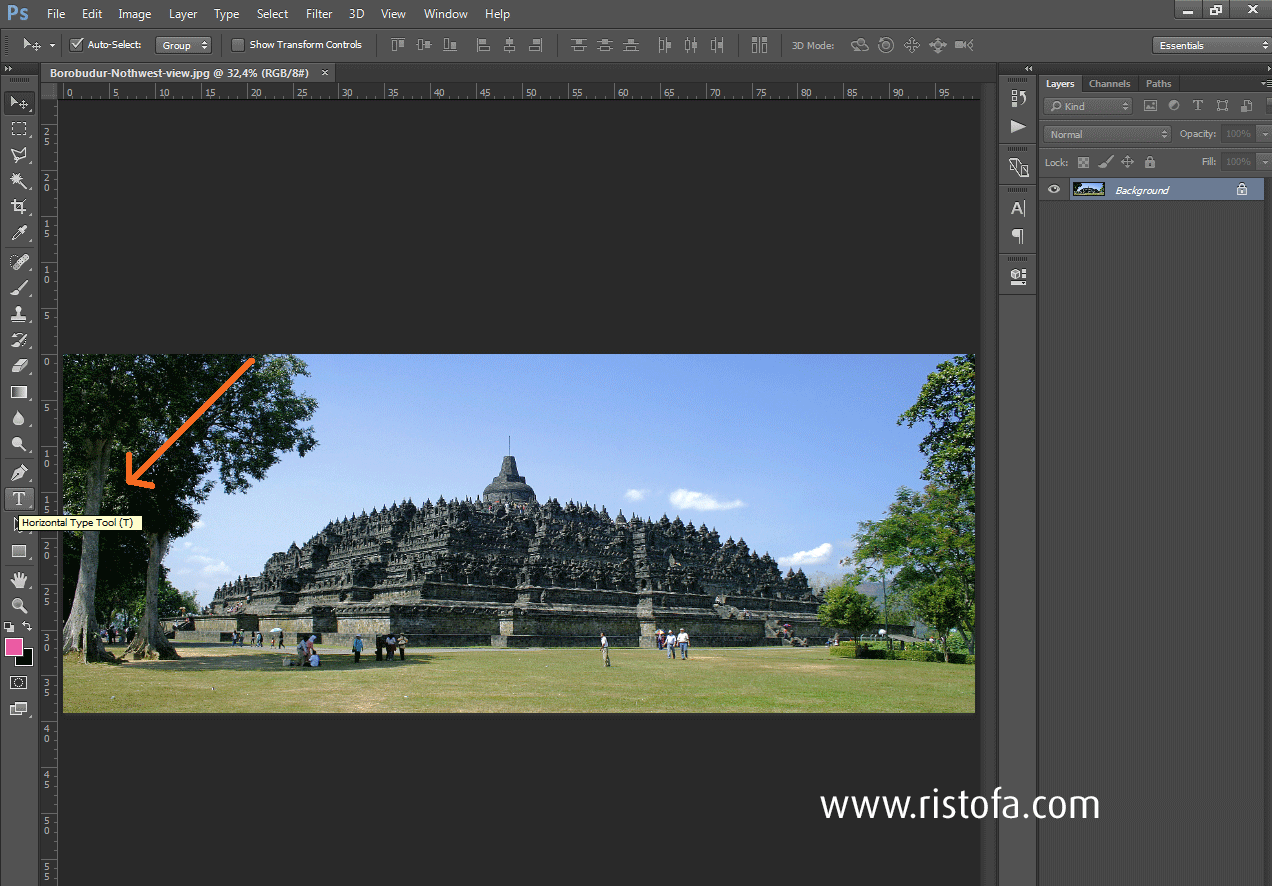Pick the Hand tool
1272x886 pixels.
coord(18,578)
